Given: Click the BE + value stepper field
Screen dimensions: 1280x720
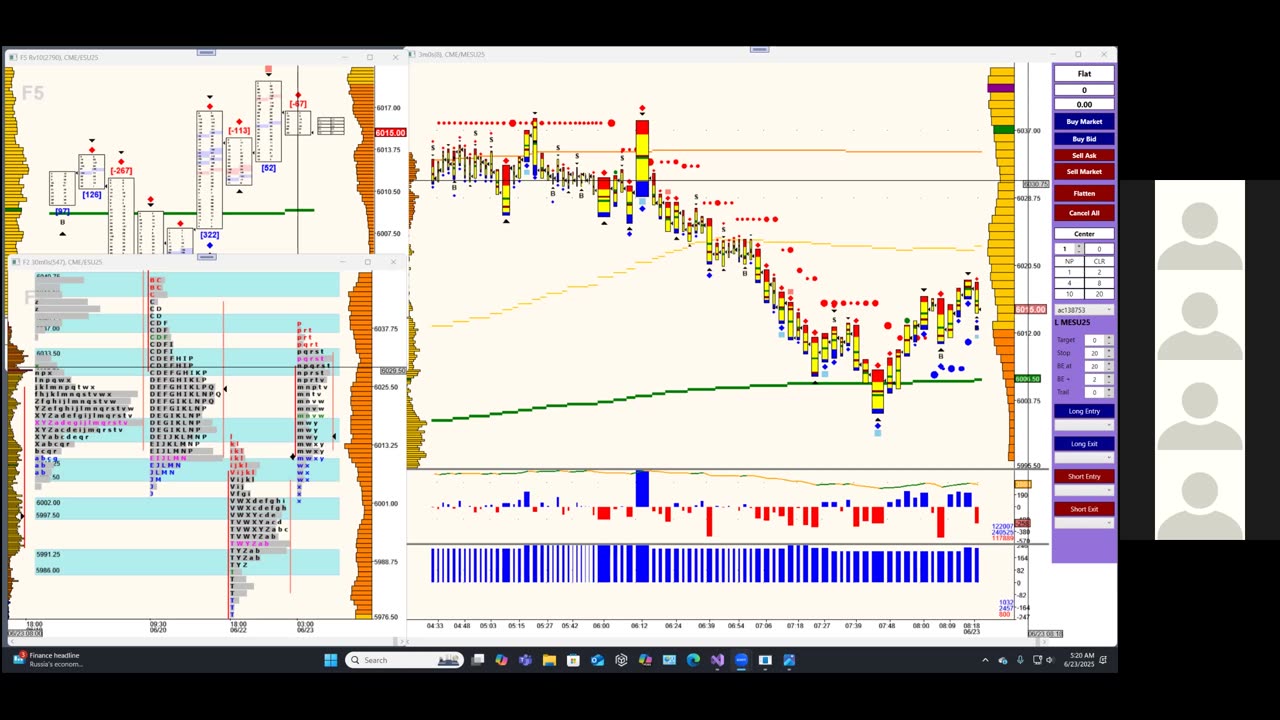Looking at the screenshot, I should tap(1099, 379).
